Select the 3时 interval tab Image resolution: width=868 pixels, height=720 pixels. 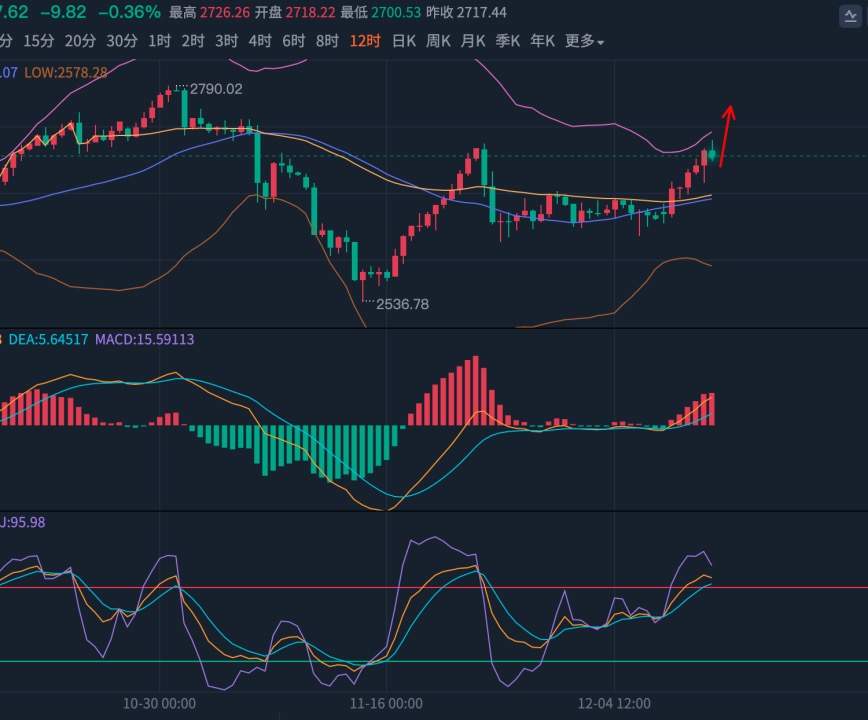click(226, 41)
